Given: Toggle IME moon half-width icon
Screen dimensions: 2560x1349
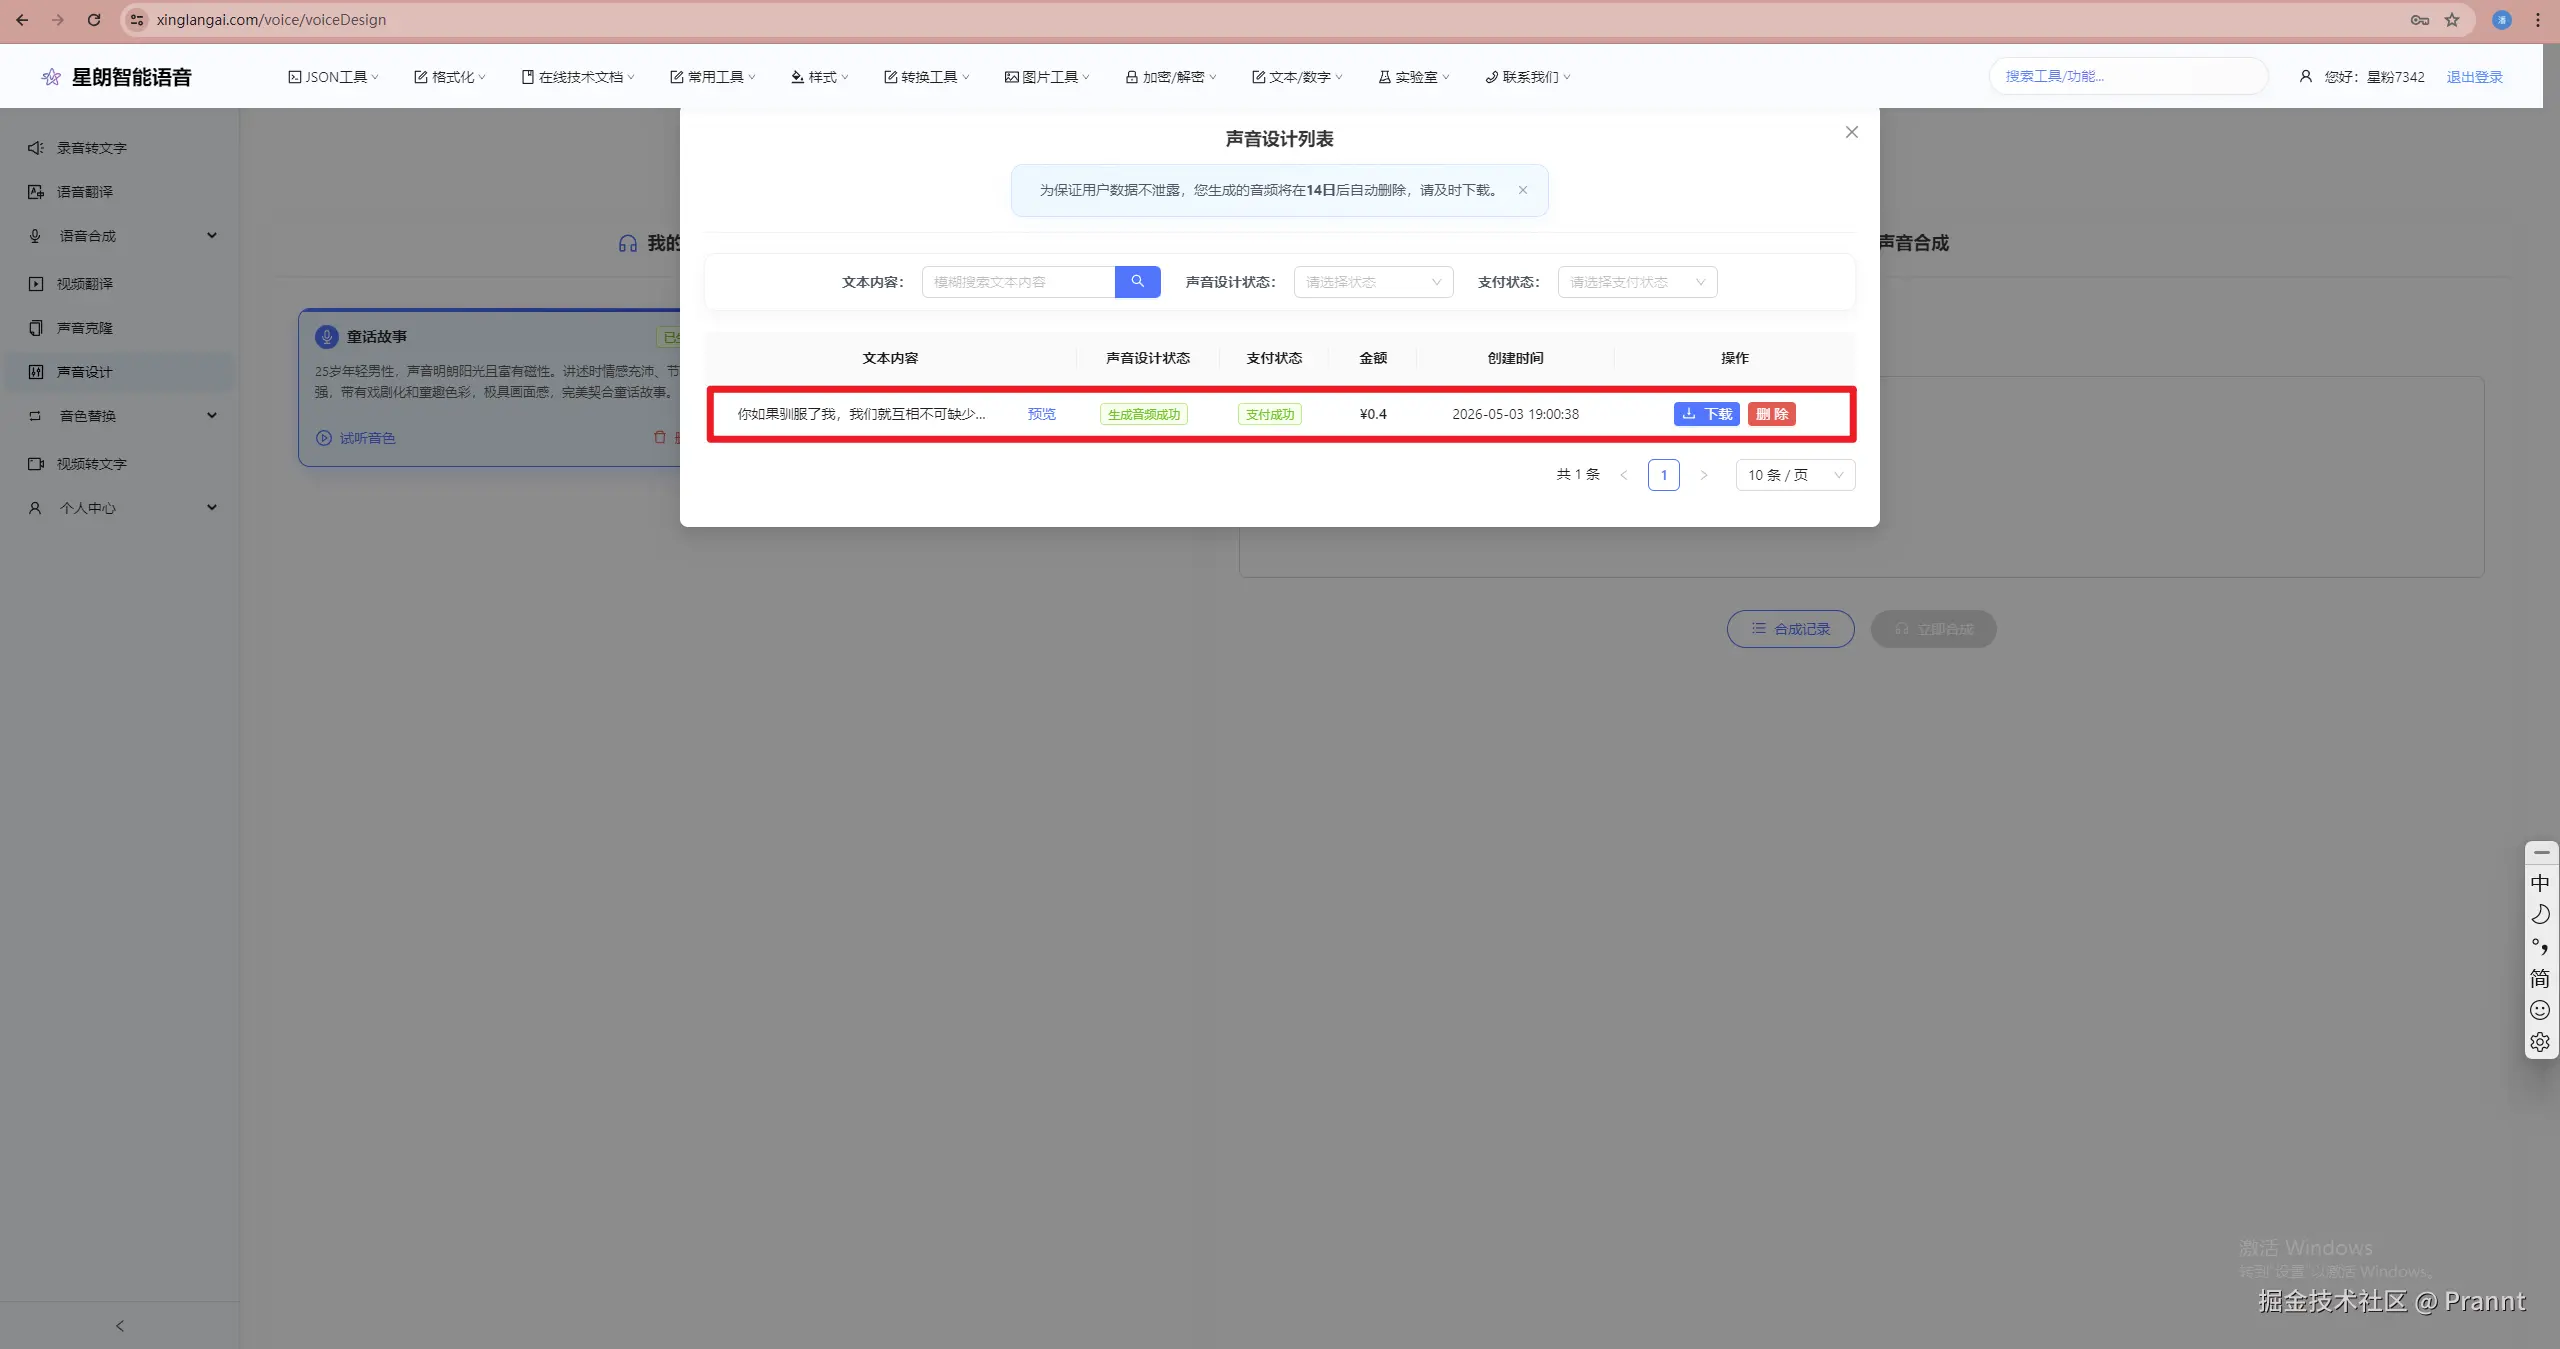Looking at the screenshot, I should (2540, 914).
